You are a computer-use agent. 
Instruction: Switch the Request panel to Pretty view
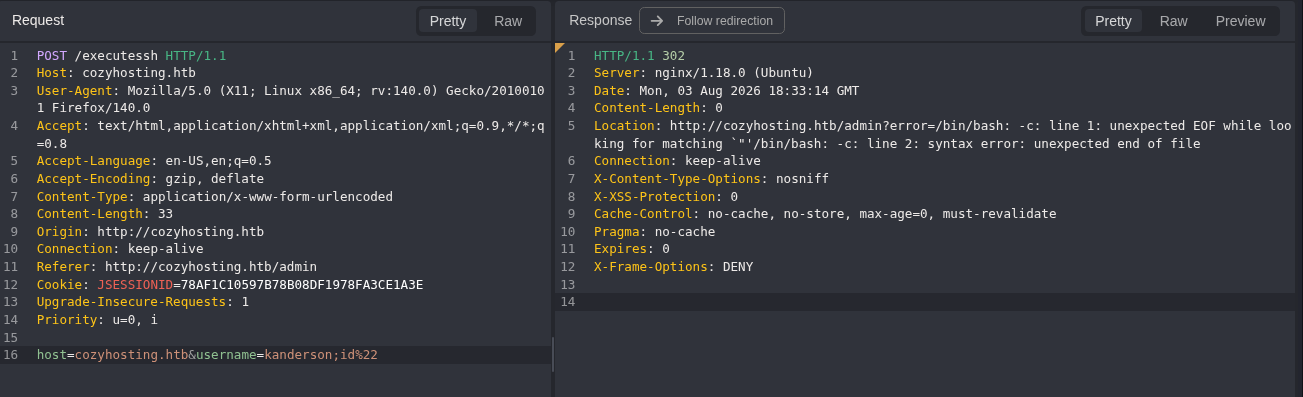pyautogui.click(x=448, y=21)
